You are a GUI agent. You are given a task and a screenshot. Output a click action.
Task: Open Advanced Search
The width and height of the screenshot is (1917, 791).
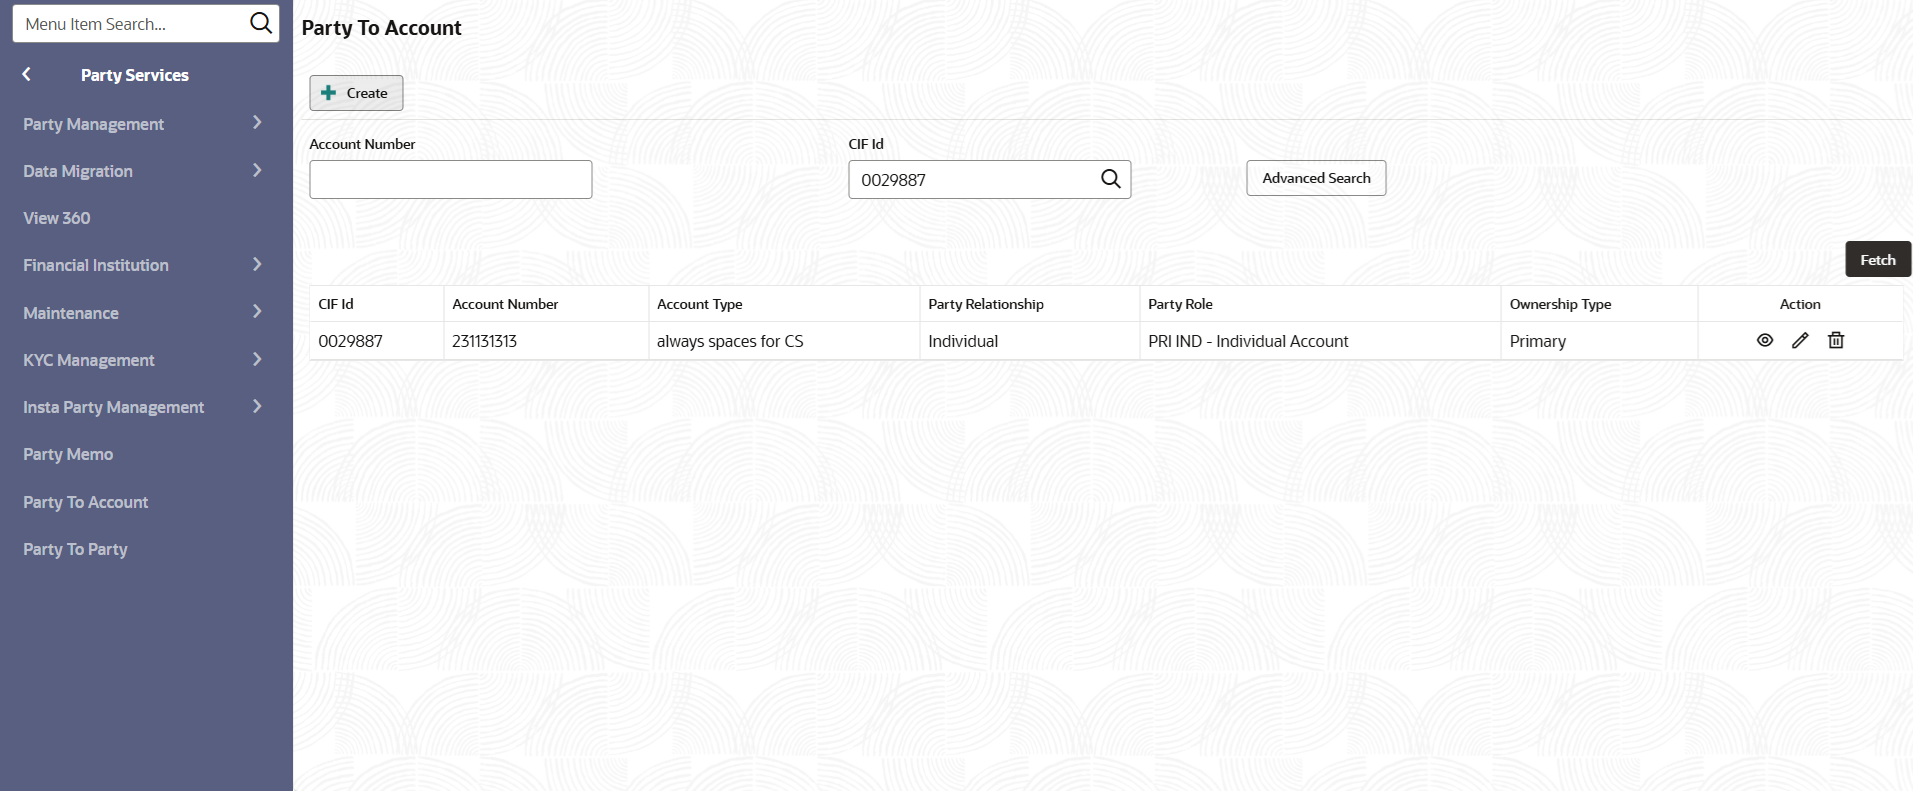1316,178
